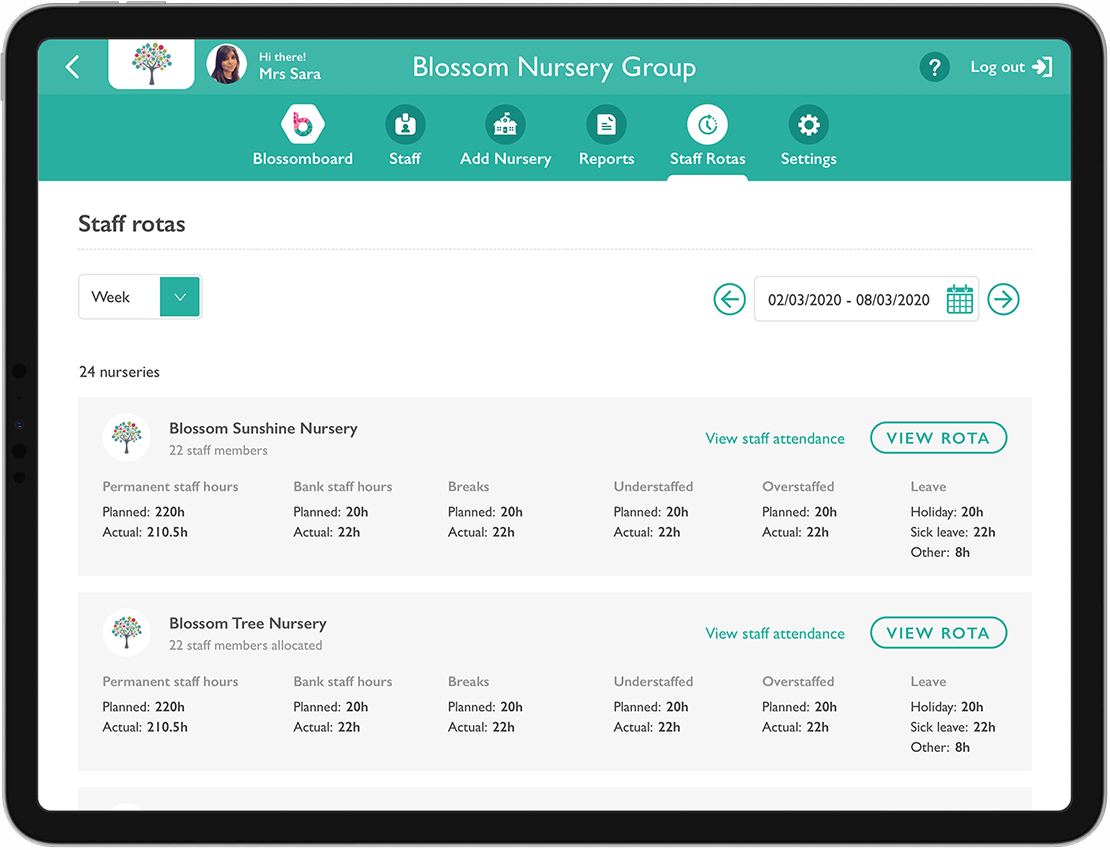
Task: View staff attendance for Blossom Tree Nursery
Action: click(774, 633)
